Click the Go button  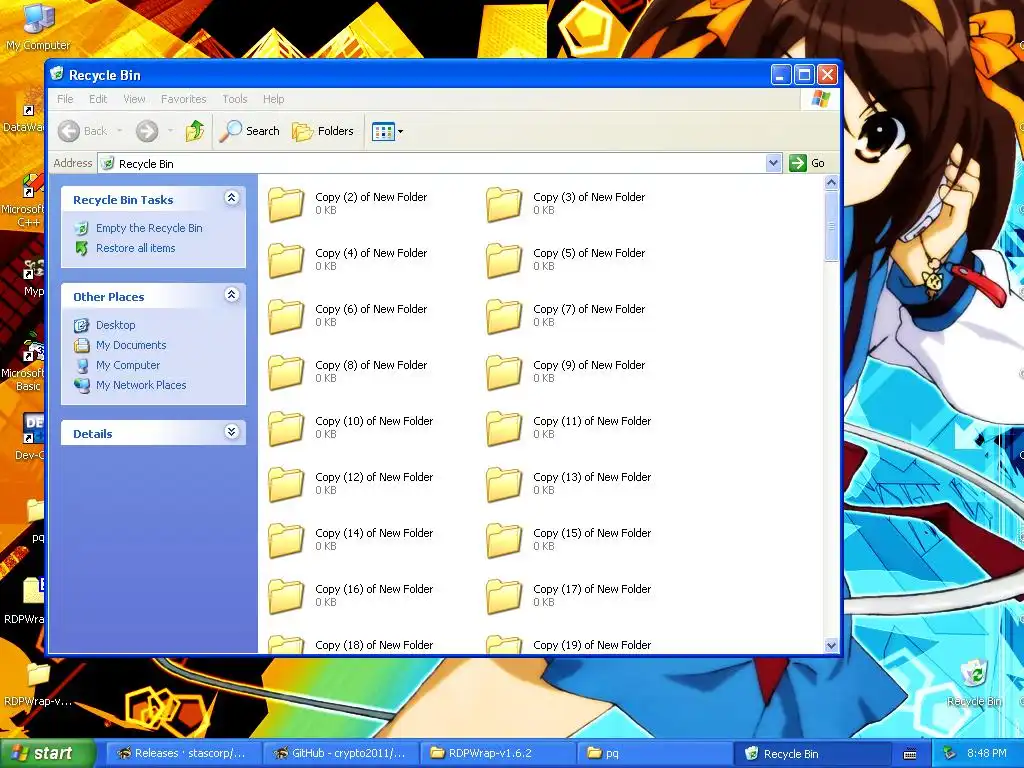click(x=807, y=163)
